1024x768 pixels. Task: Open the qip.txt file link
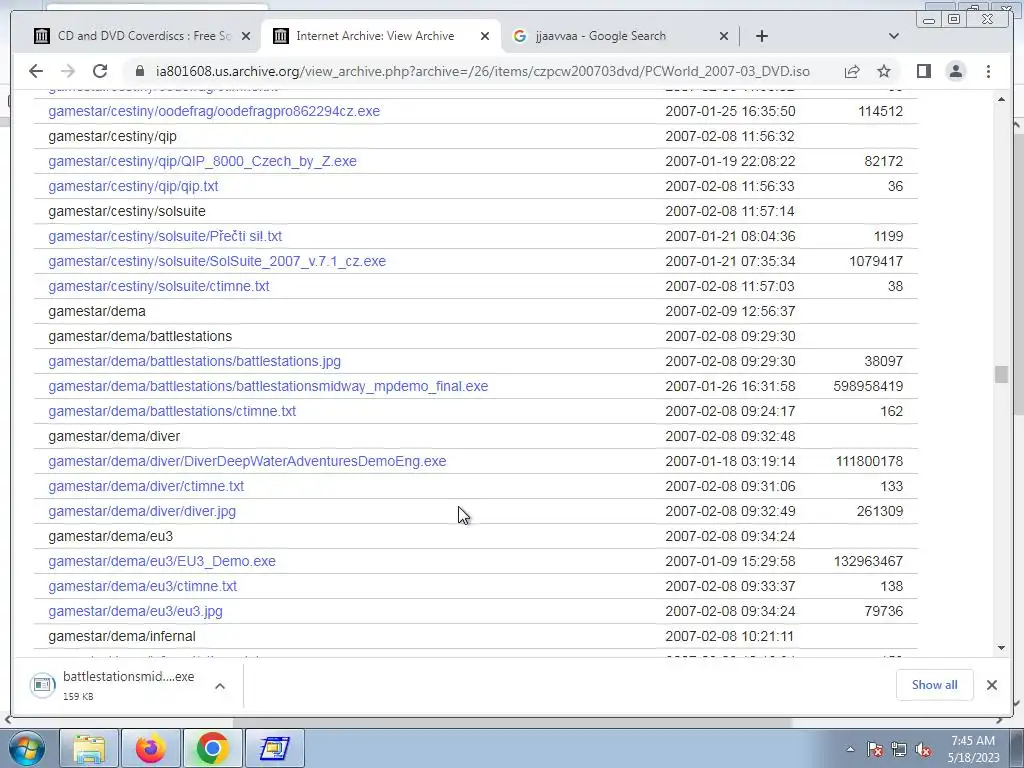pyautogui.click(x=133, y=186)
